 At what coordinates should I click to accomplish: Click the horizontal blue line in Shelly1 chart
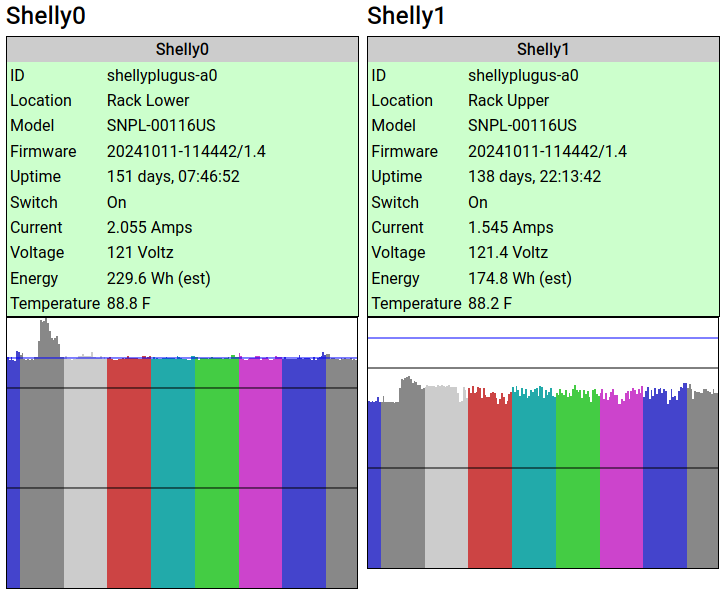542,338
